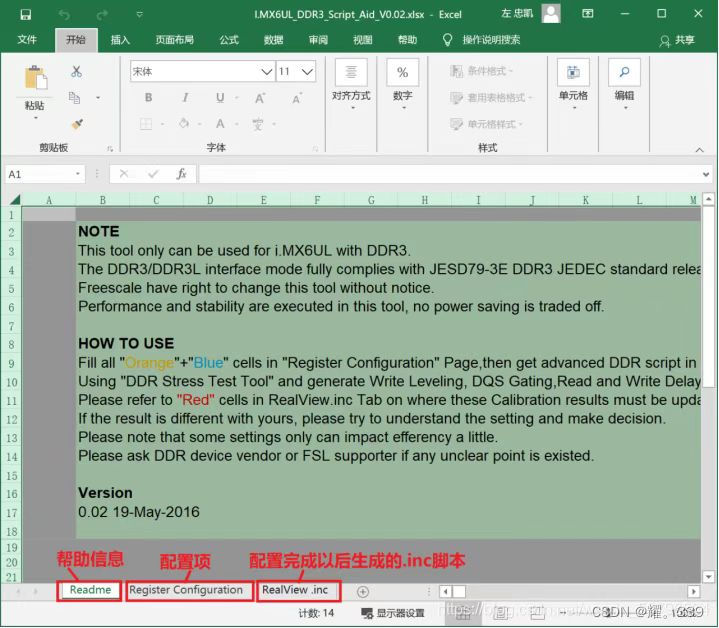Viewport: 719px width, 628px height.
Task: Click the user account avatar
Action: pyautogui.click(x=551, y=14)
